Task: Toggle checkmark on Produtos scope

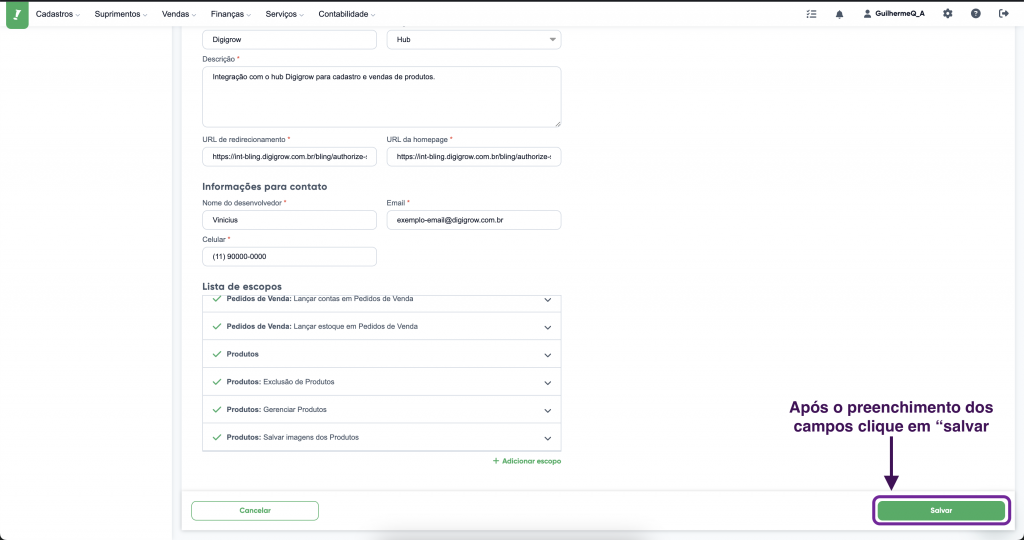Action: click(216, 354)
